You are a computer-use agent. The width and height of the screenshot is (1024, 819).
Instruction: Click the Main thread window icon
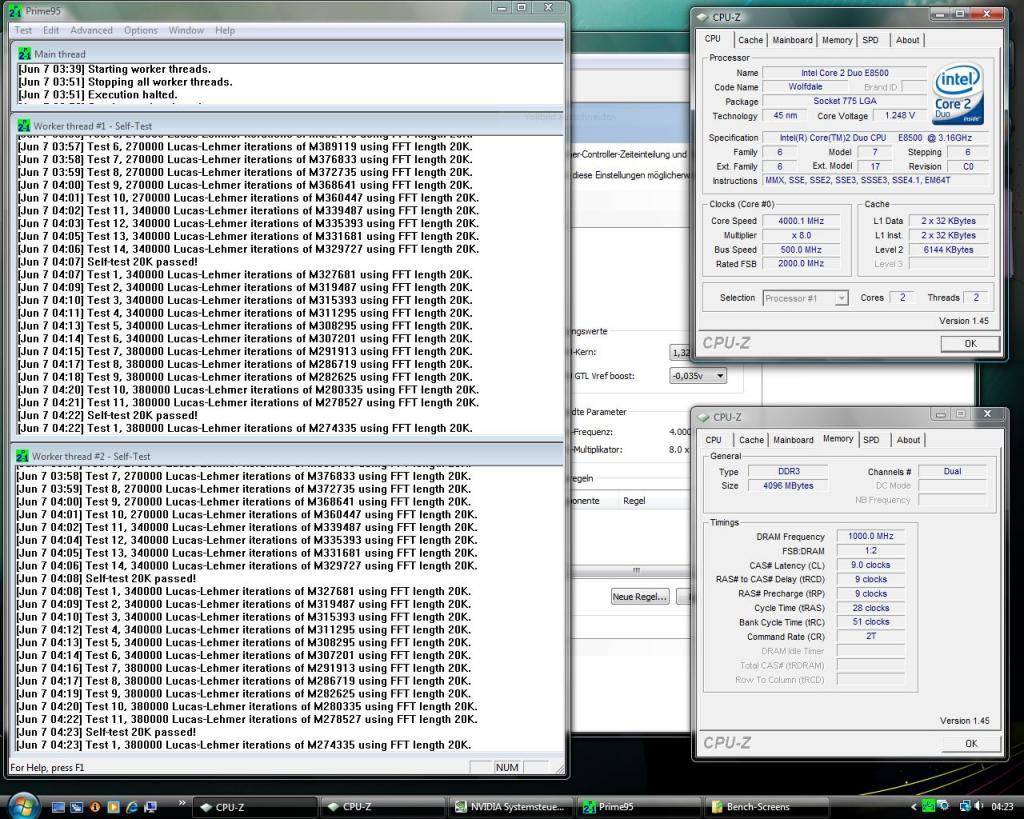click(x=24, y=54)
